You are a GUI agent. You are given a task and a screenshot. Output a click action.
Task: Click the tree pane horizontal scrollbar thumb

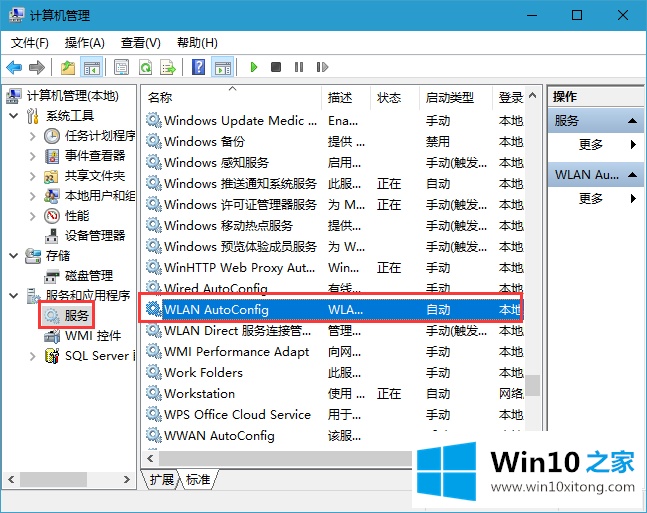(53, 480)
